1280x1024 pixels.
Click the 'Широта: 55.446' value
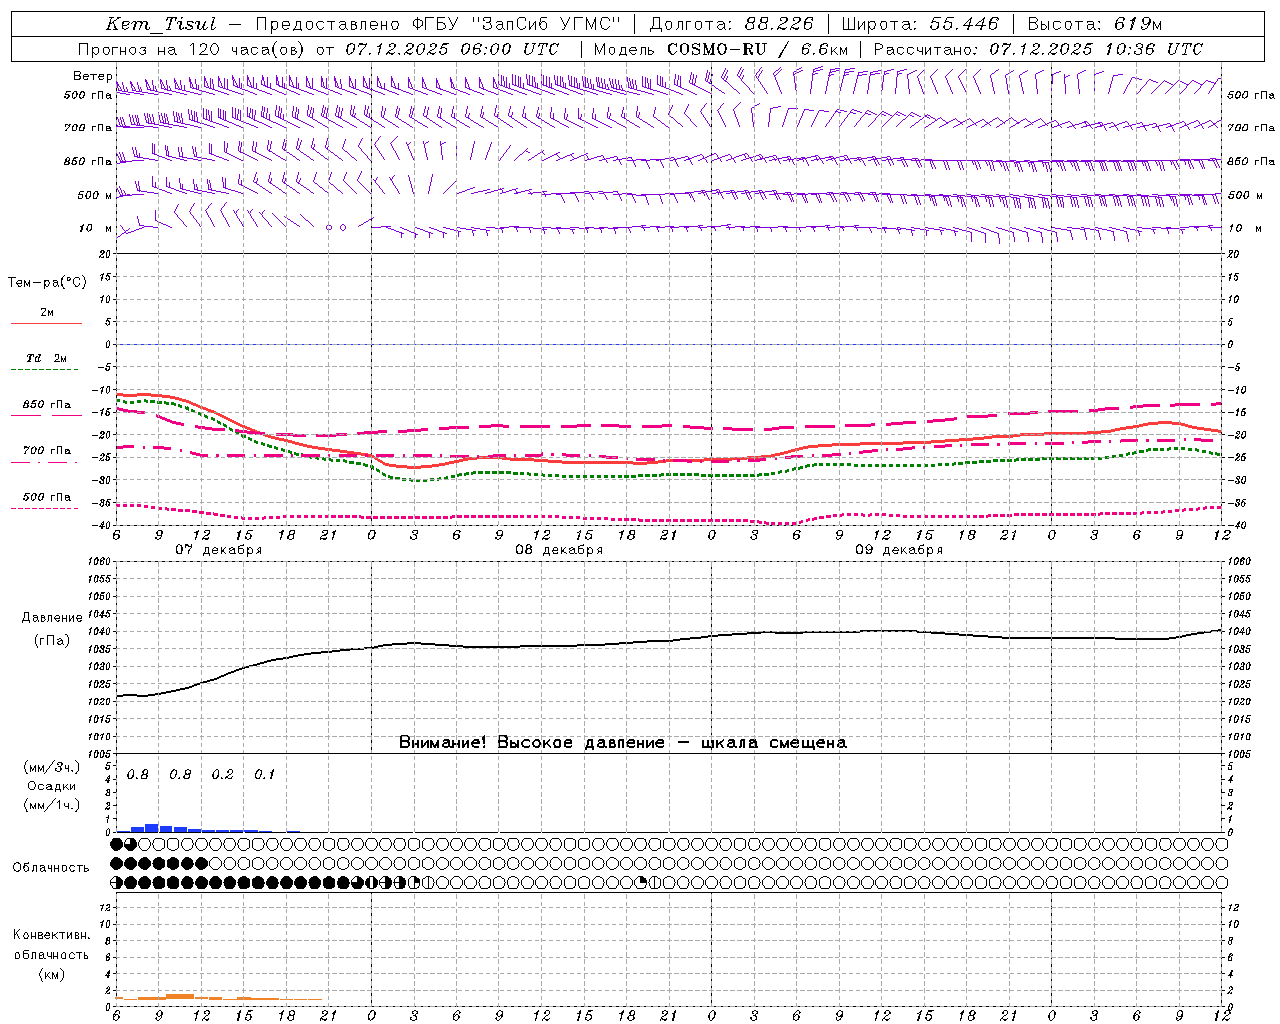coord(920,25)
